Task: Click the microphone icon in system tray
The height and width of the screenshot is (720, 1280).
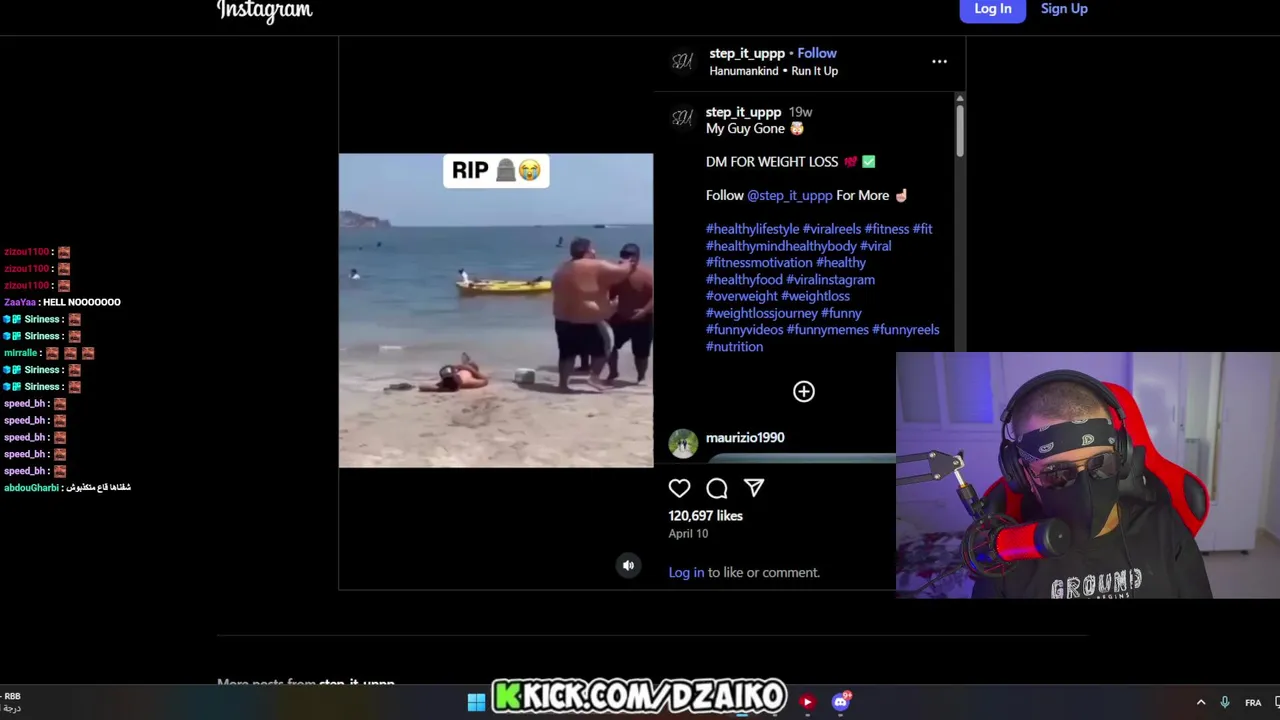Action: pos(1225,703)
